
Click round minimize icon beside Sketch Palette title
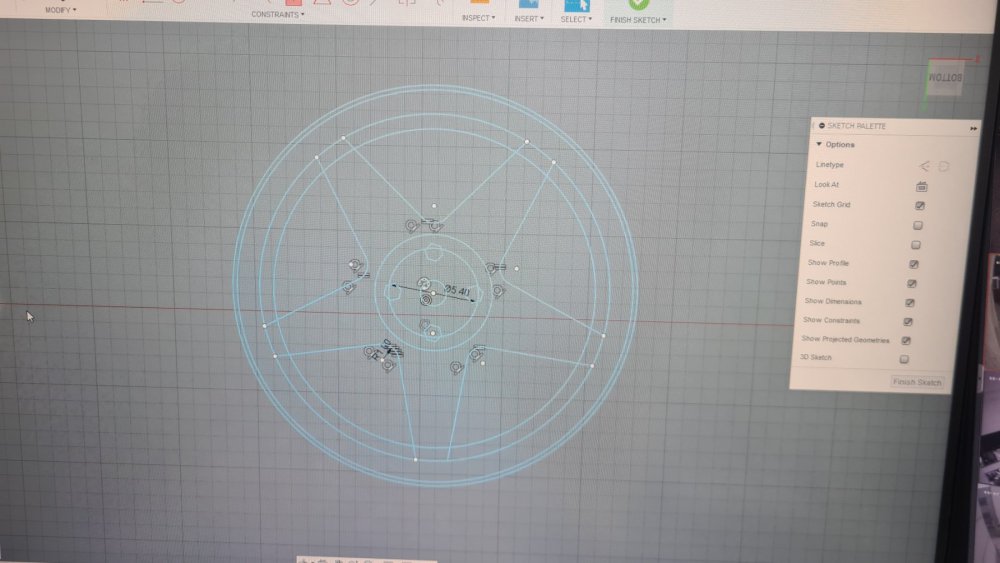pos(822,126)
